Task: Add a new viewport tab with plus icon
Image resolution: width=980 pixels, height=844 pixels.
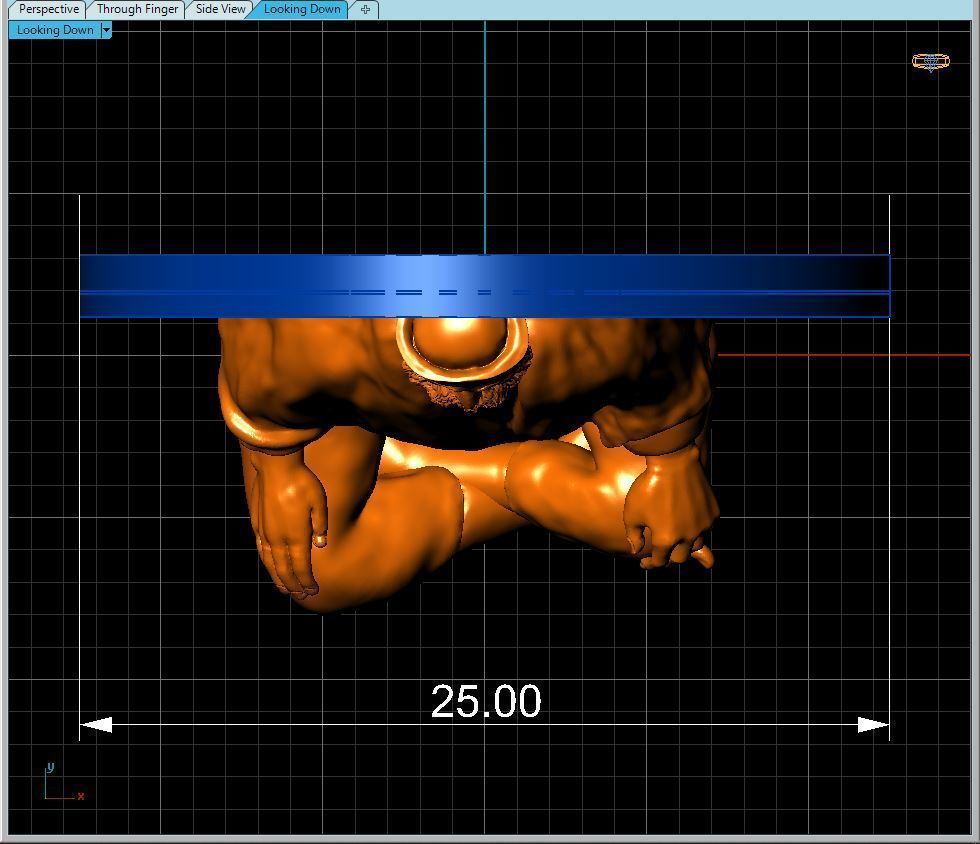Action: tap(365, 9)
